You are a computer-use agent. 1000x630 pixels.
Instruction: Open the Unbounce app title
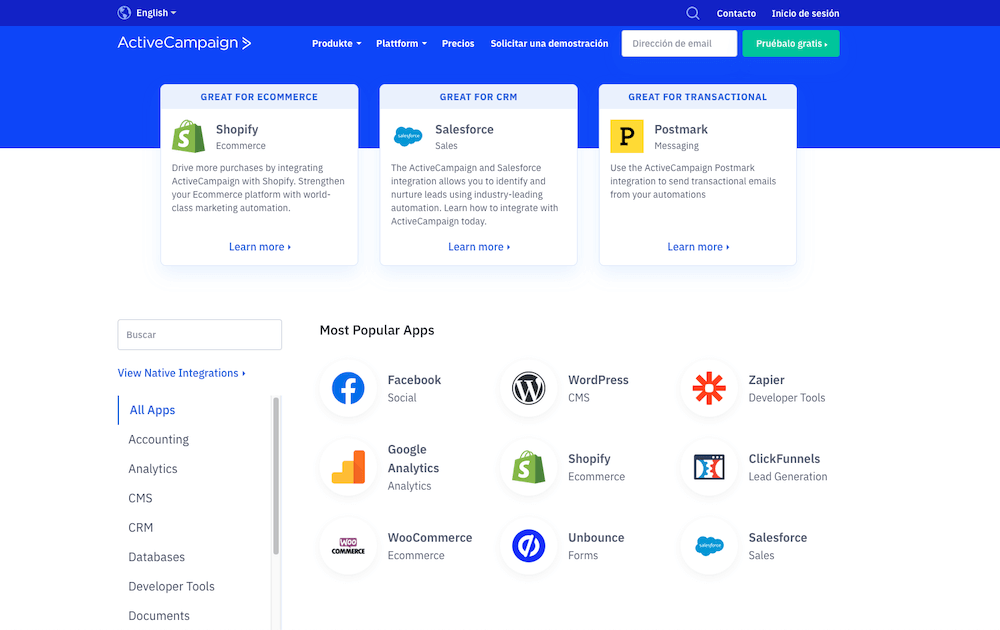pos(596,538)
